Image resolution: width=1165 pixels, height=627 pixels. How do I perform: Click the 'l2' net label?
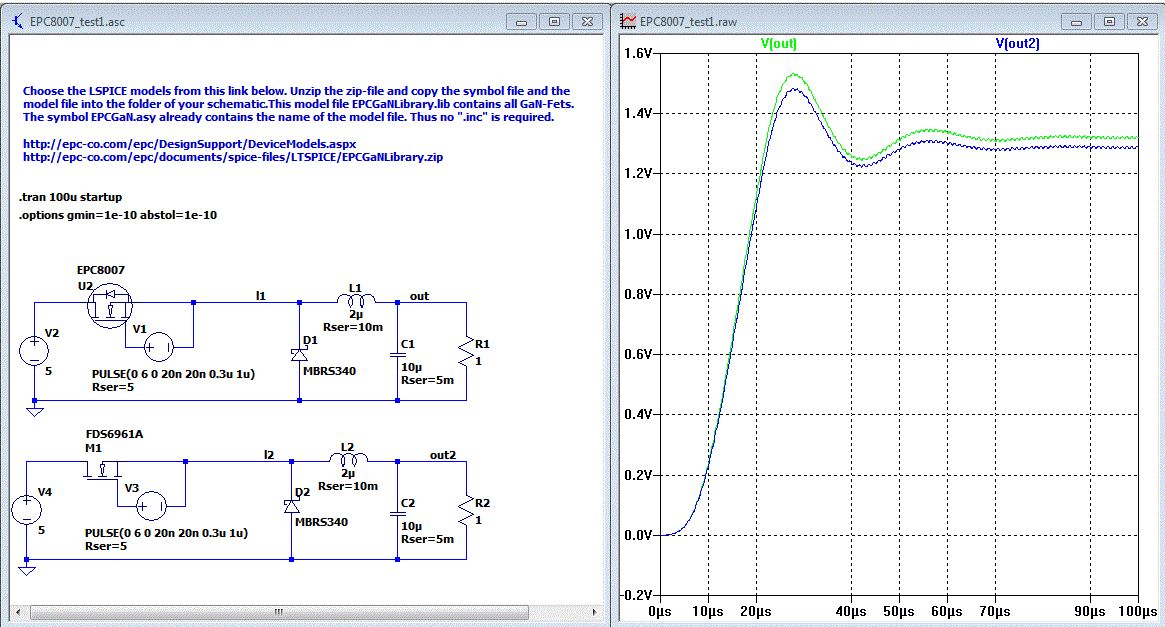269,455
